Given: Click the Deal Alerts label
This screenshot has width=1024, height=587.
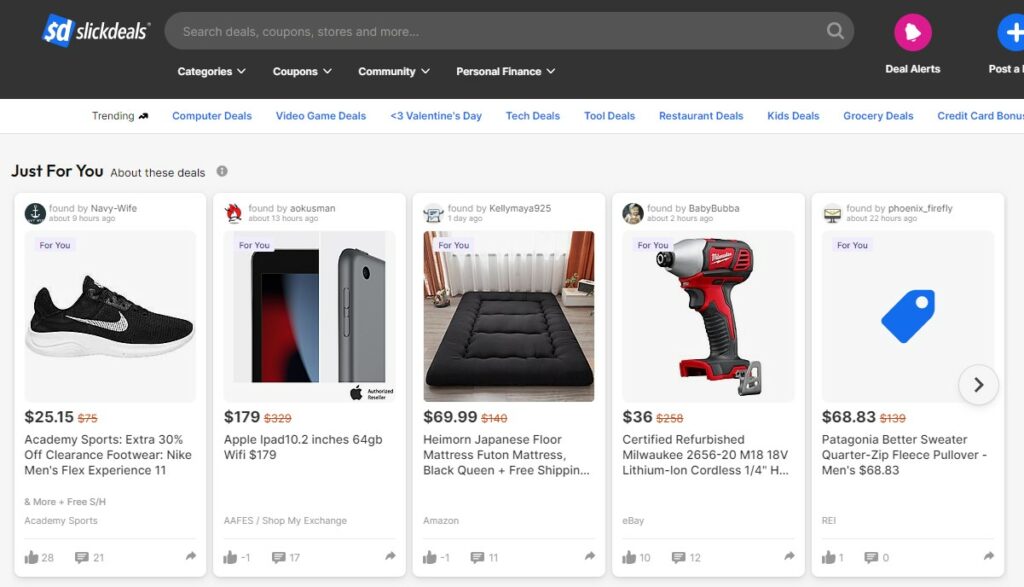Looking at the screenshot, I should [x=912, y=69].
